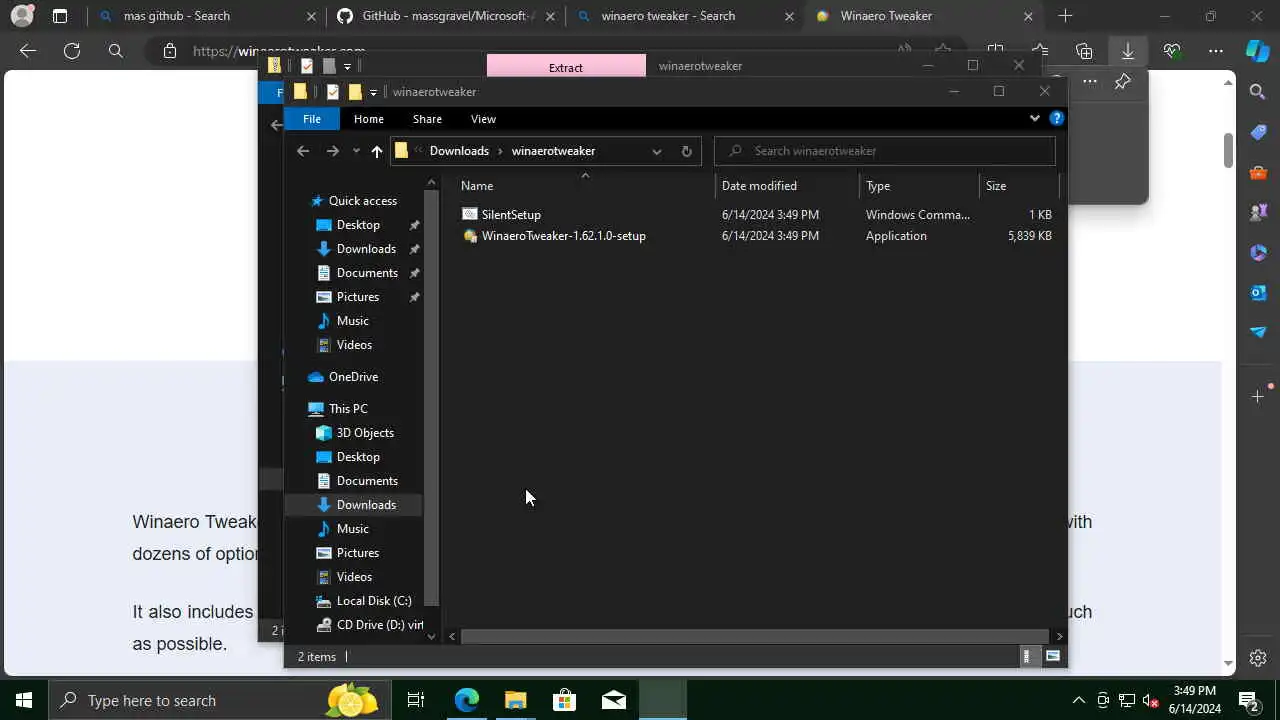Open Edge sidebar Shopping tag icon
Screen dimensions: 1280x720
point(1258,132)
